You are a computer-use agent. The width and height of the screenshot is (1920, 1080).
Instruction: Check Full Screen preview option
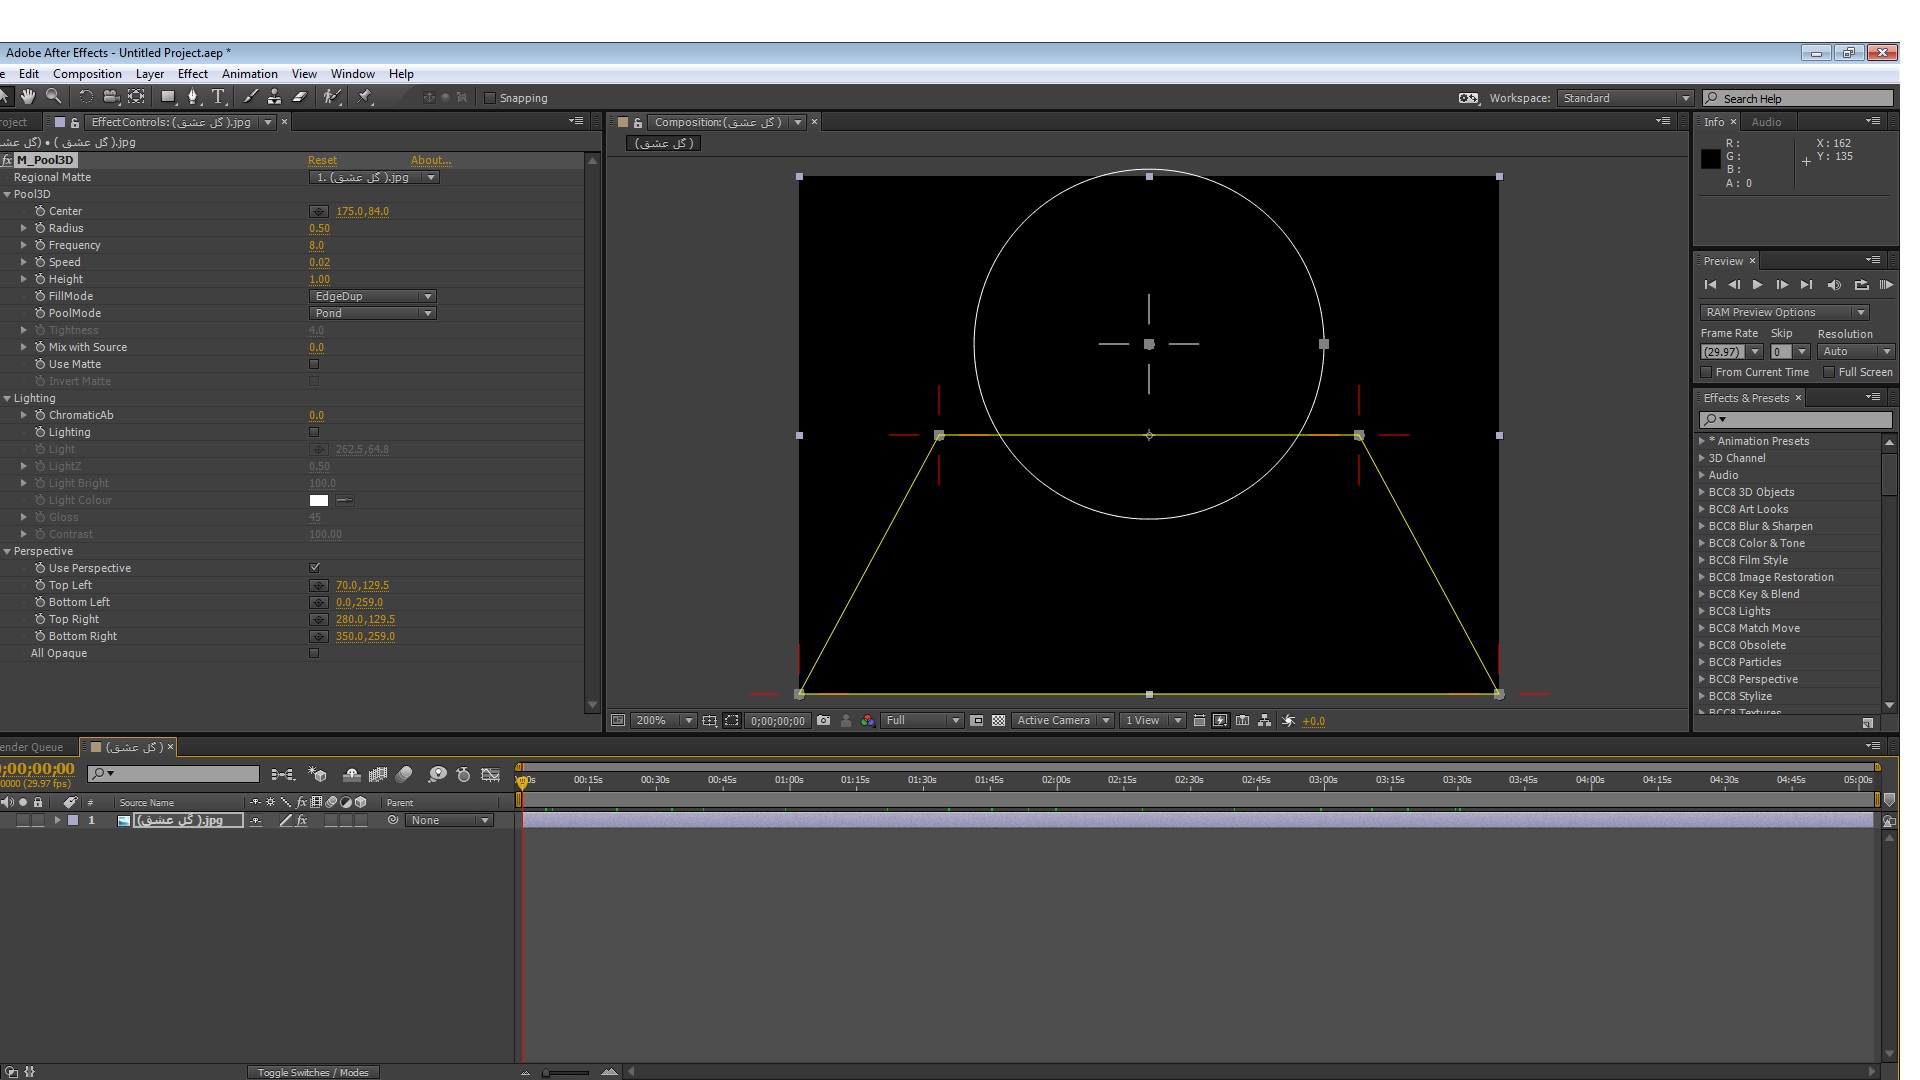(x=1829, y=372)
